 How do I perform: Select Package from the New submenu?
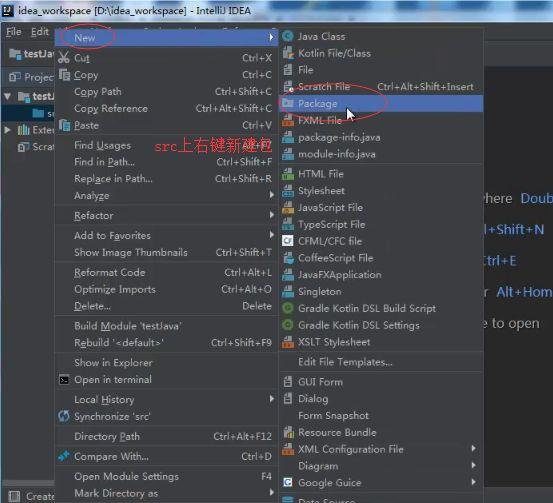381,103
